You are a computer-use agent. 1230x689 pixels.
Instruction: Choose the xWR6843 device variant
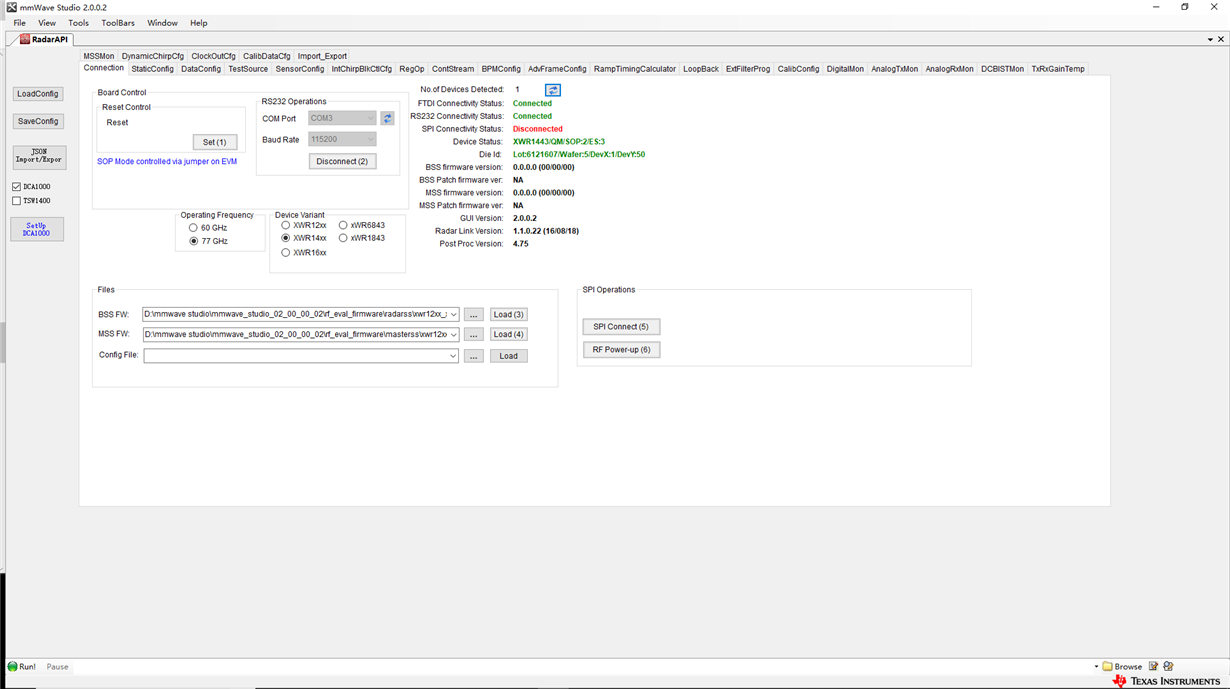coord(343,225)
